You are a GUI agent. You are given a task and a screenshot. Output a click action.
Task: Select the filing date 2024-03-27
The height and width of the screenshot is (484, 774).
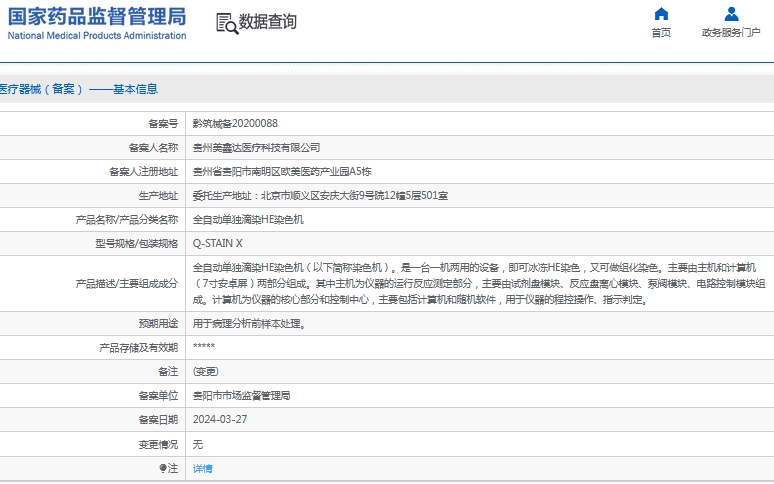click(220, 419)
